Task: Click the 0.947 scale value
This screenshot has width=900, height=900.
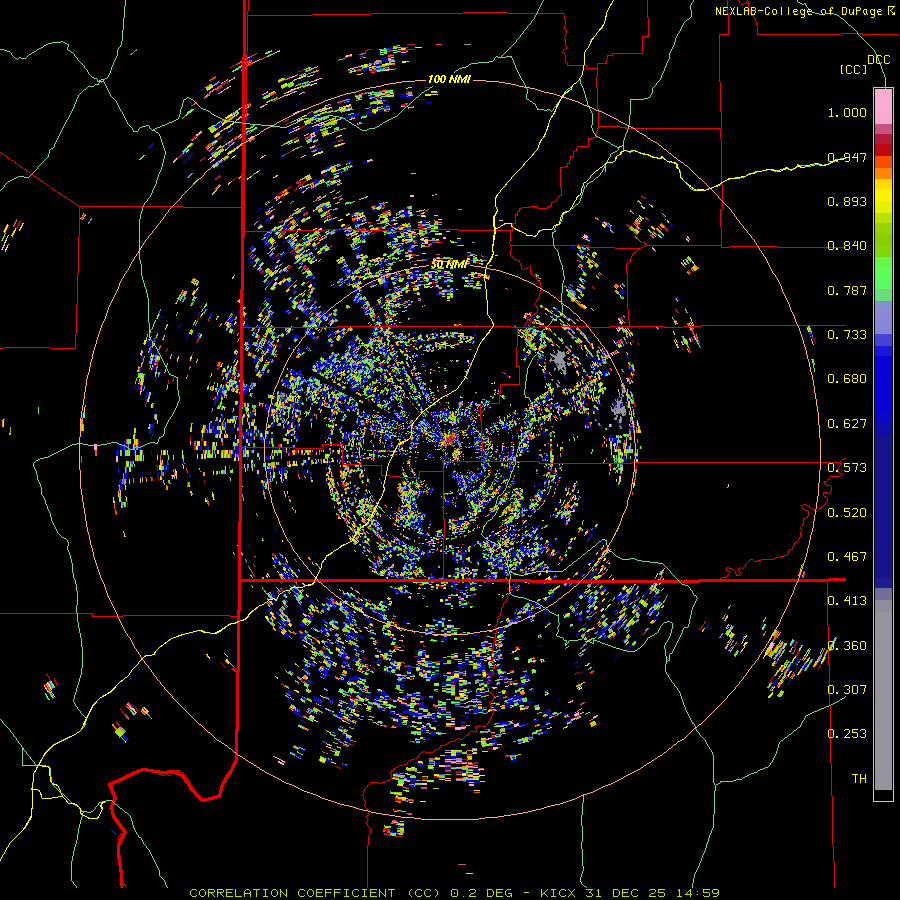Action: tap(847, 157)
